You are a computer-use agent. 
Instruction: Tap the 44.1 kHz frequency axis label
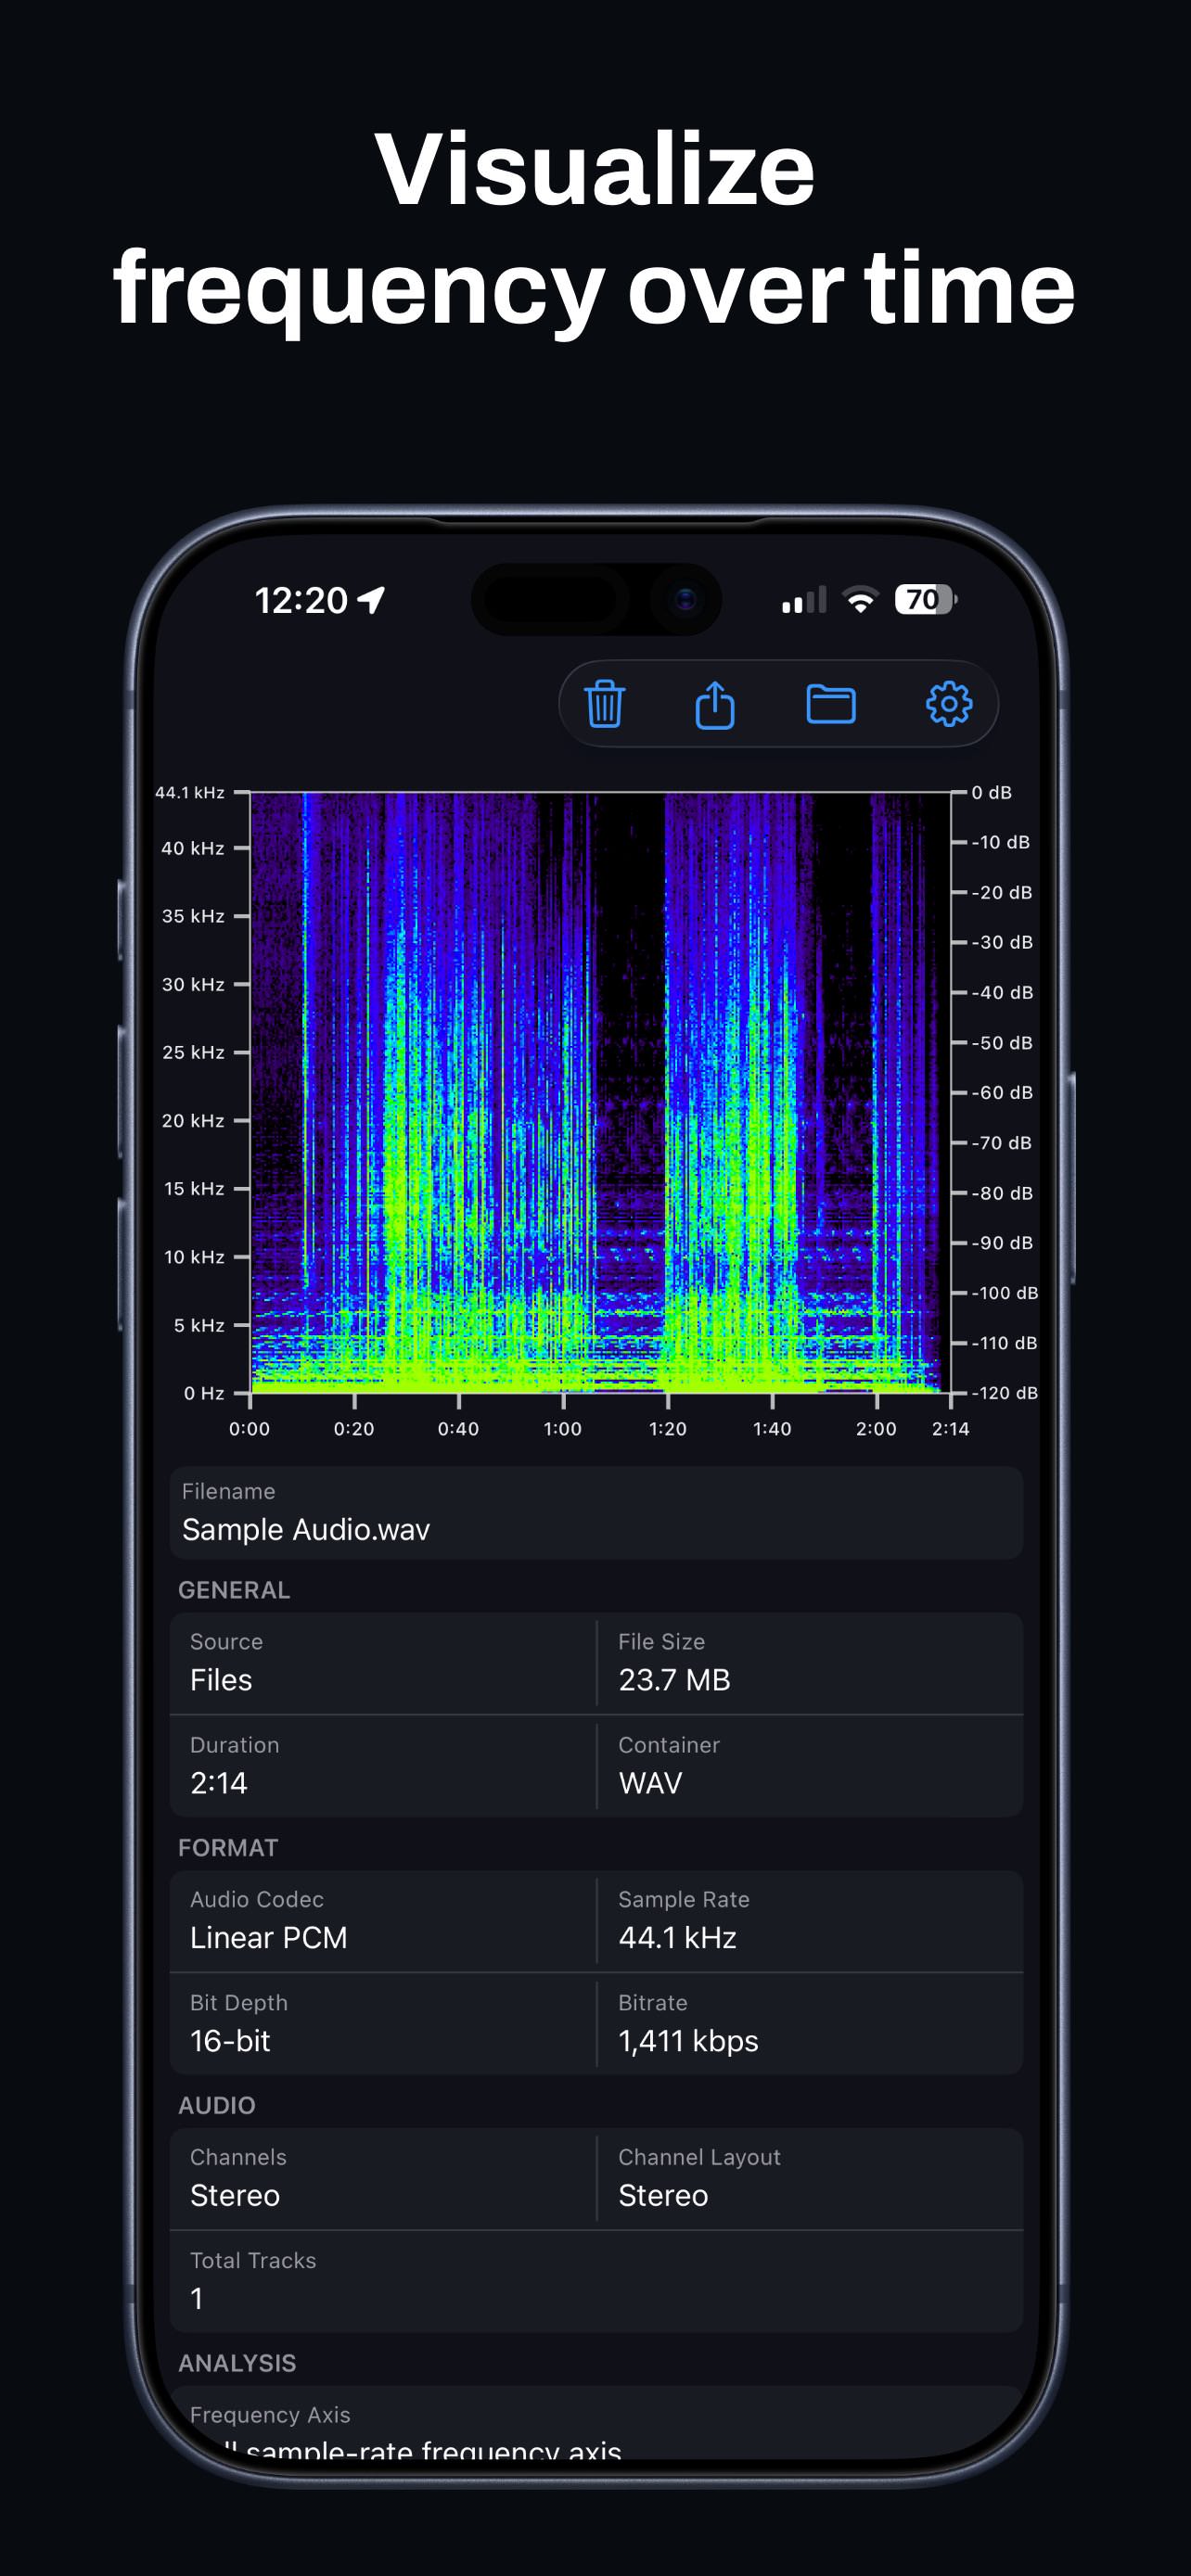[190, 793]
